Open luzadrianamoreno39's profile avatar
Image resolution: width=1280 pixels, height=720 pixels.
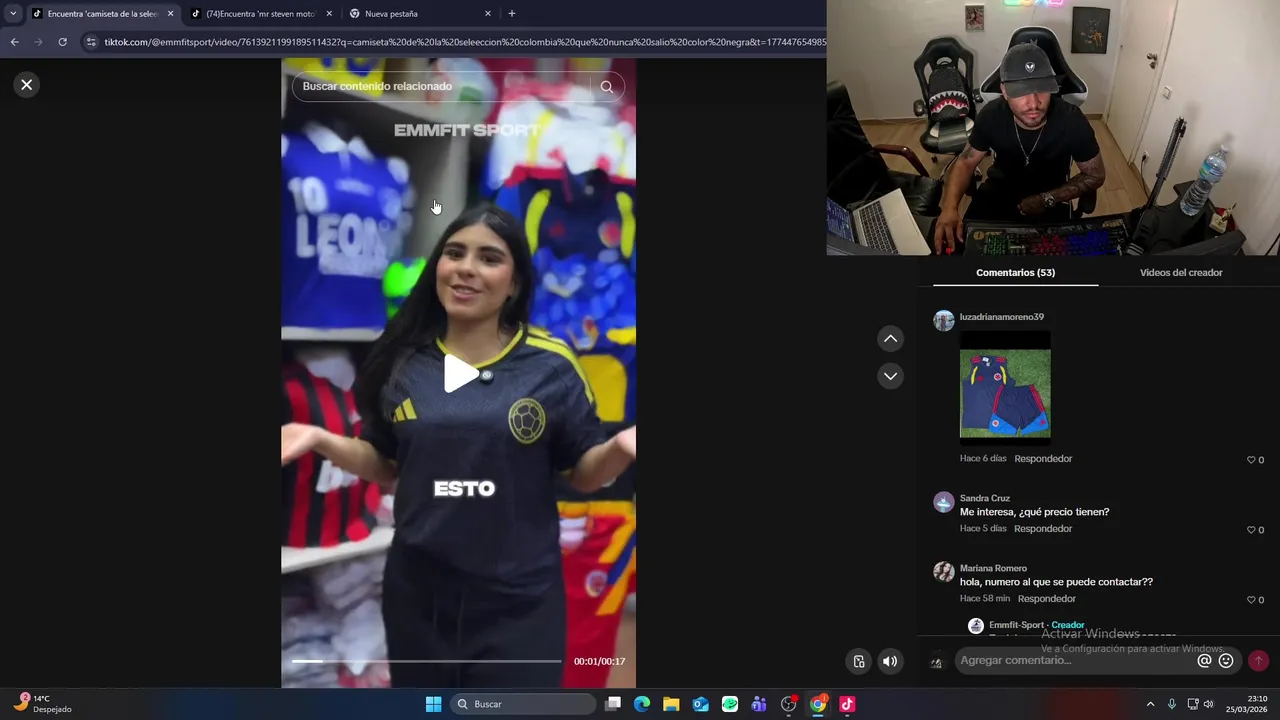tap(944, 320)
